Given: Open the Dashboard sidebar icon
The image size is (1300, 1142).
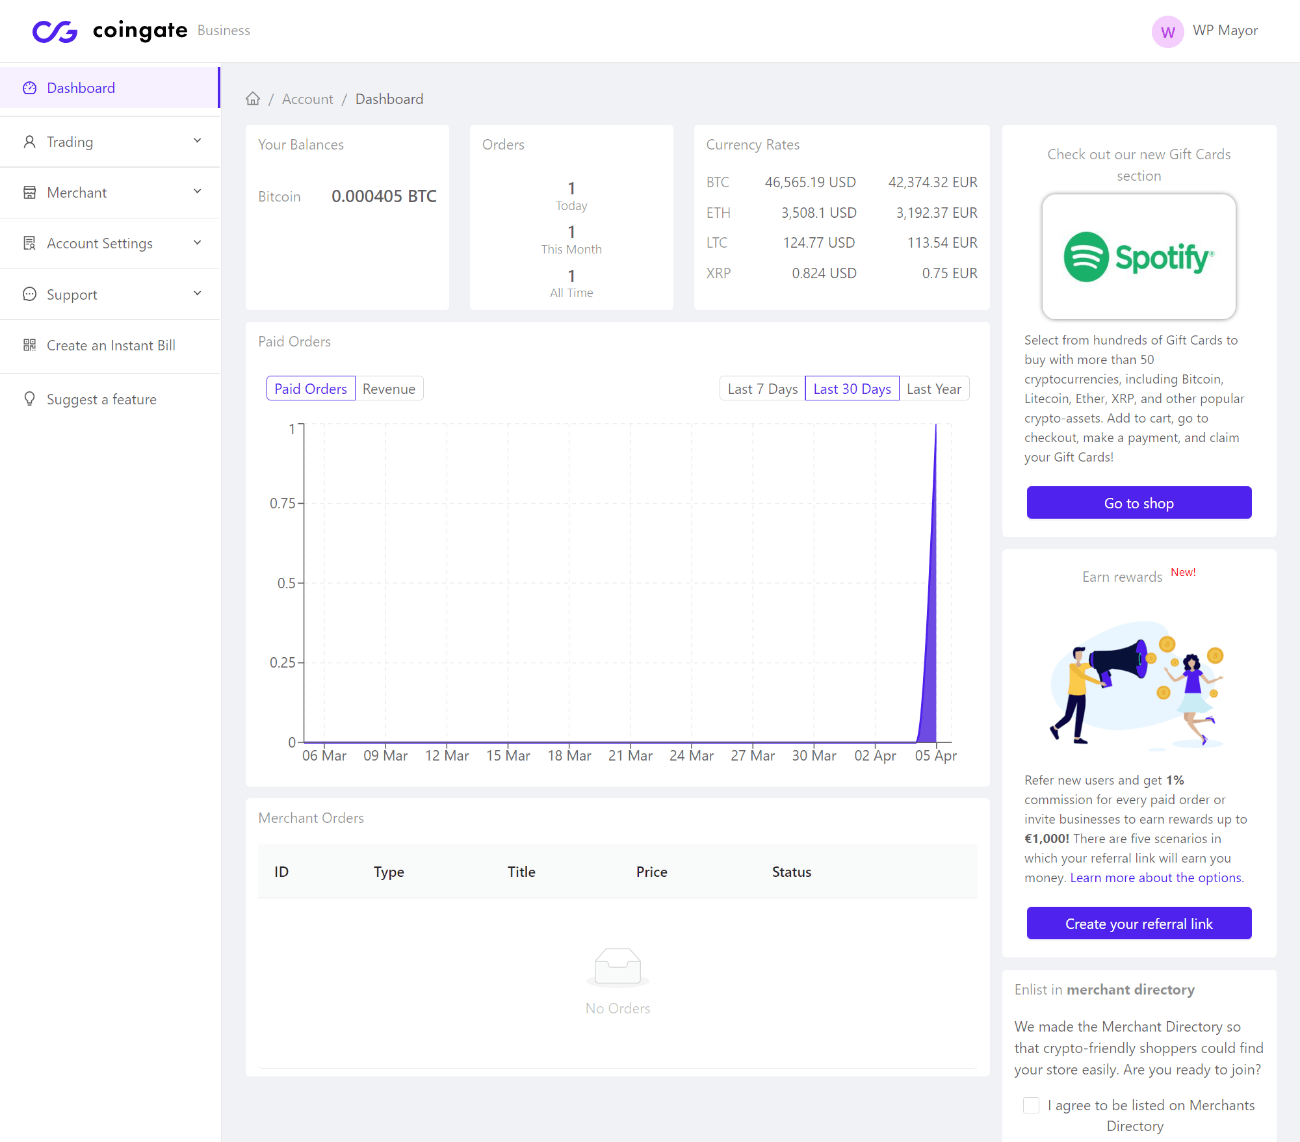Looking at the screenshot, I should point(30,88).
